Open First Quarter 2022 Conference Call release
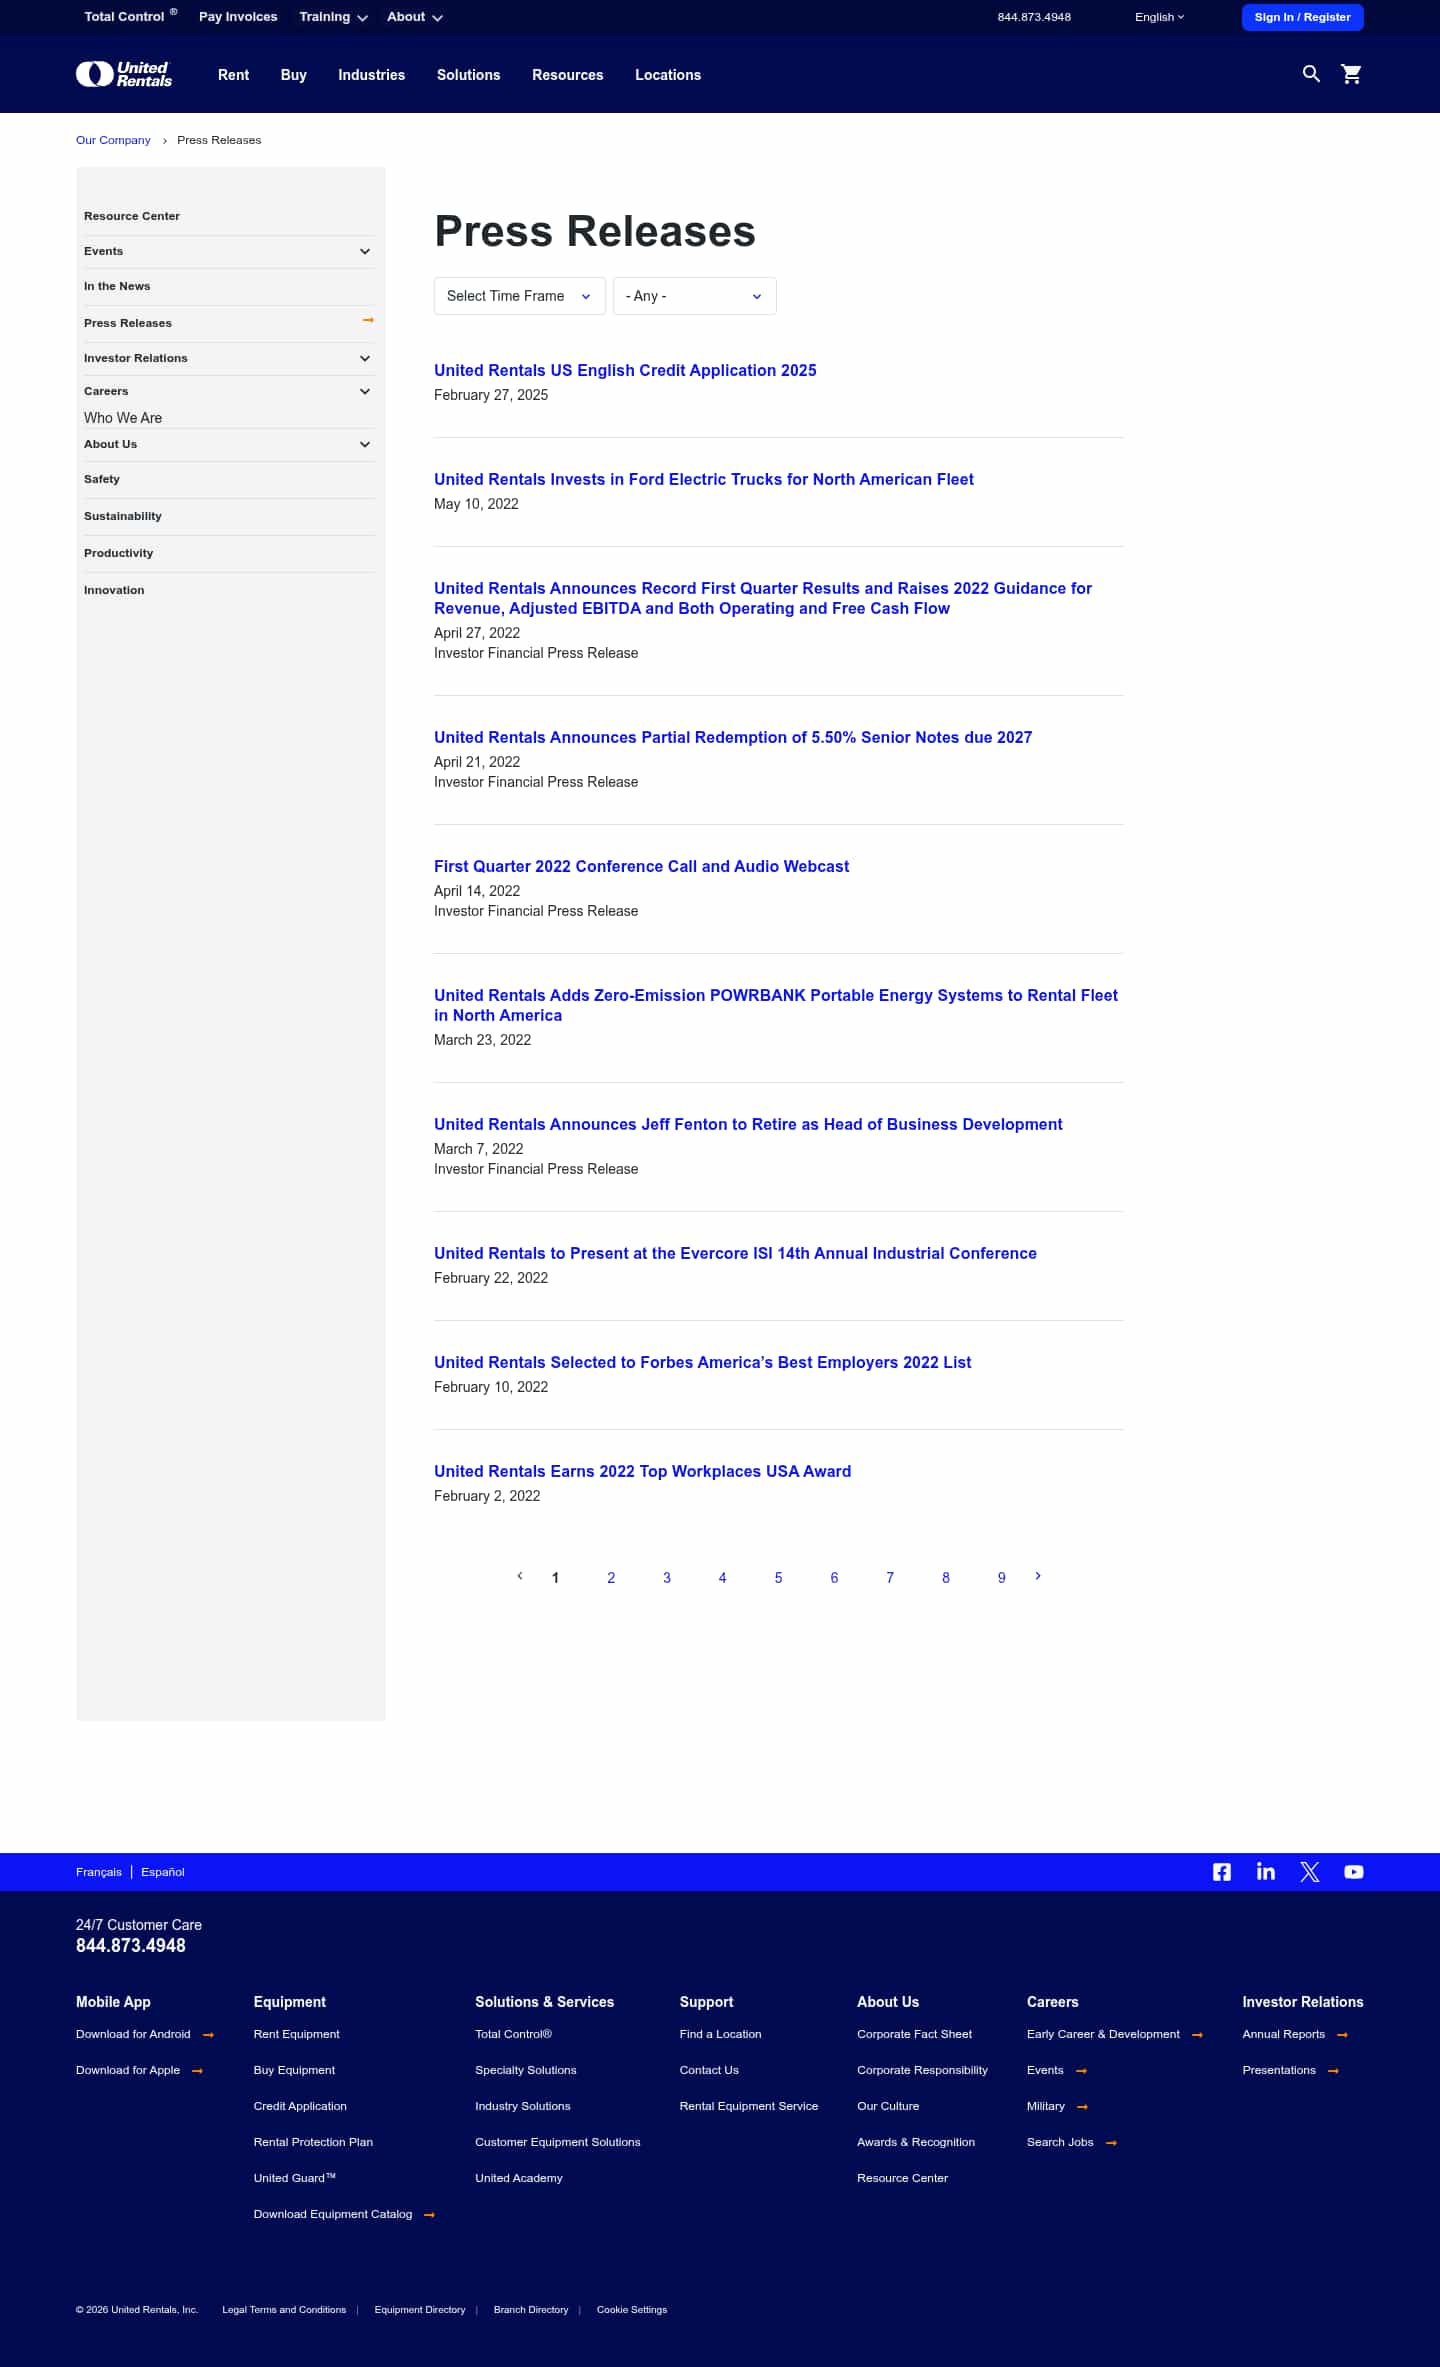Viewport: 1440px width, 2367px height. (641, 866)
